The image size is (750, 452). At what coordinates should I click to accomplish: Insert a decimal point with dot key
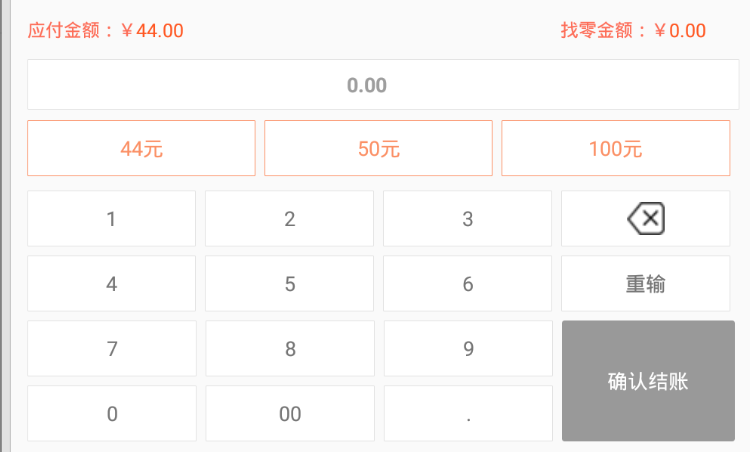point(467,414)
